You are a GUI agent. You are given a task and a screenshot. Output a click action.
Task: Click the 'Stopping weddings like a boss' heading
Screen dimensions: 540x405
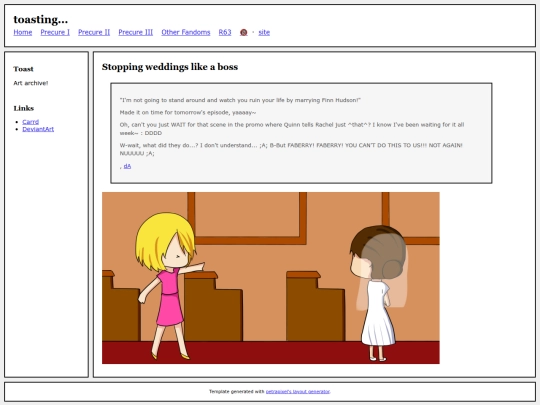pos(170,67)
